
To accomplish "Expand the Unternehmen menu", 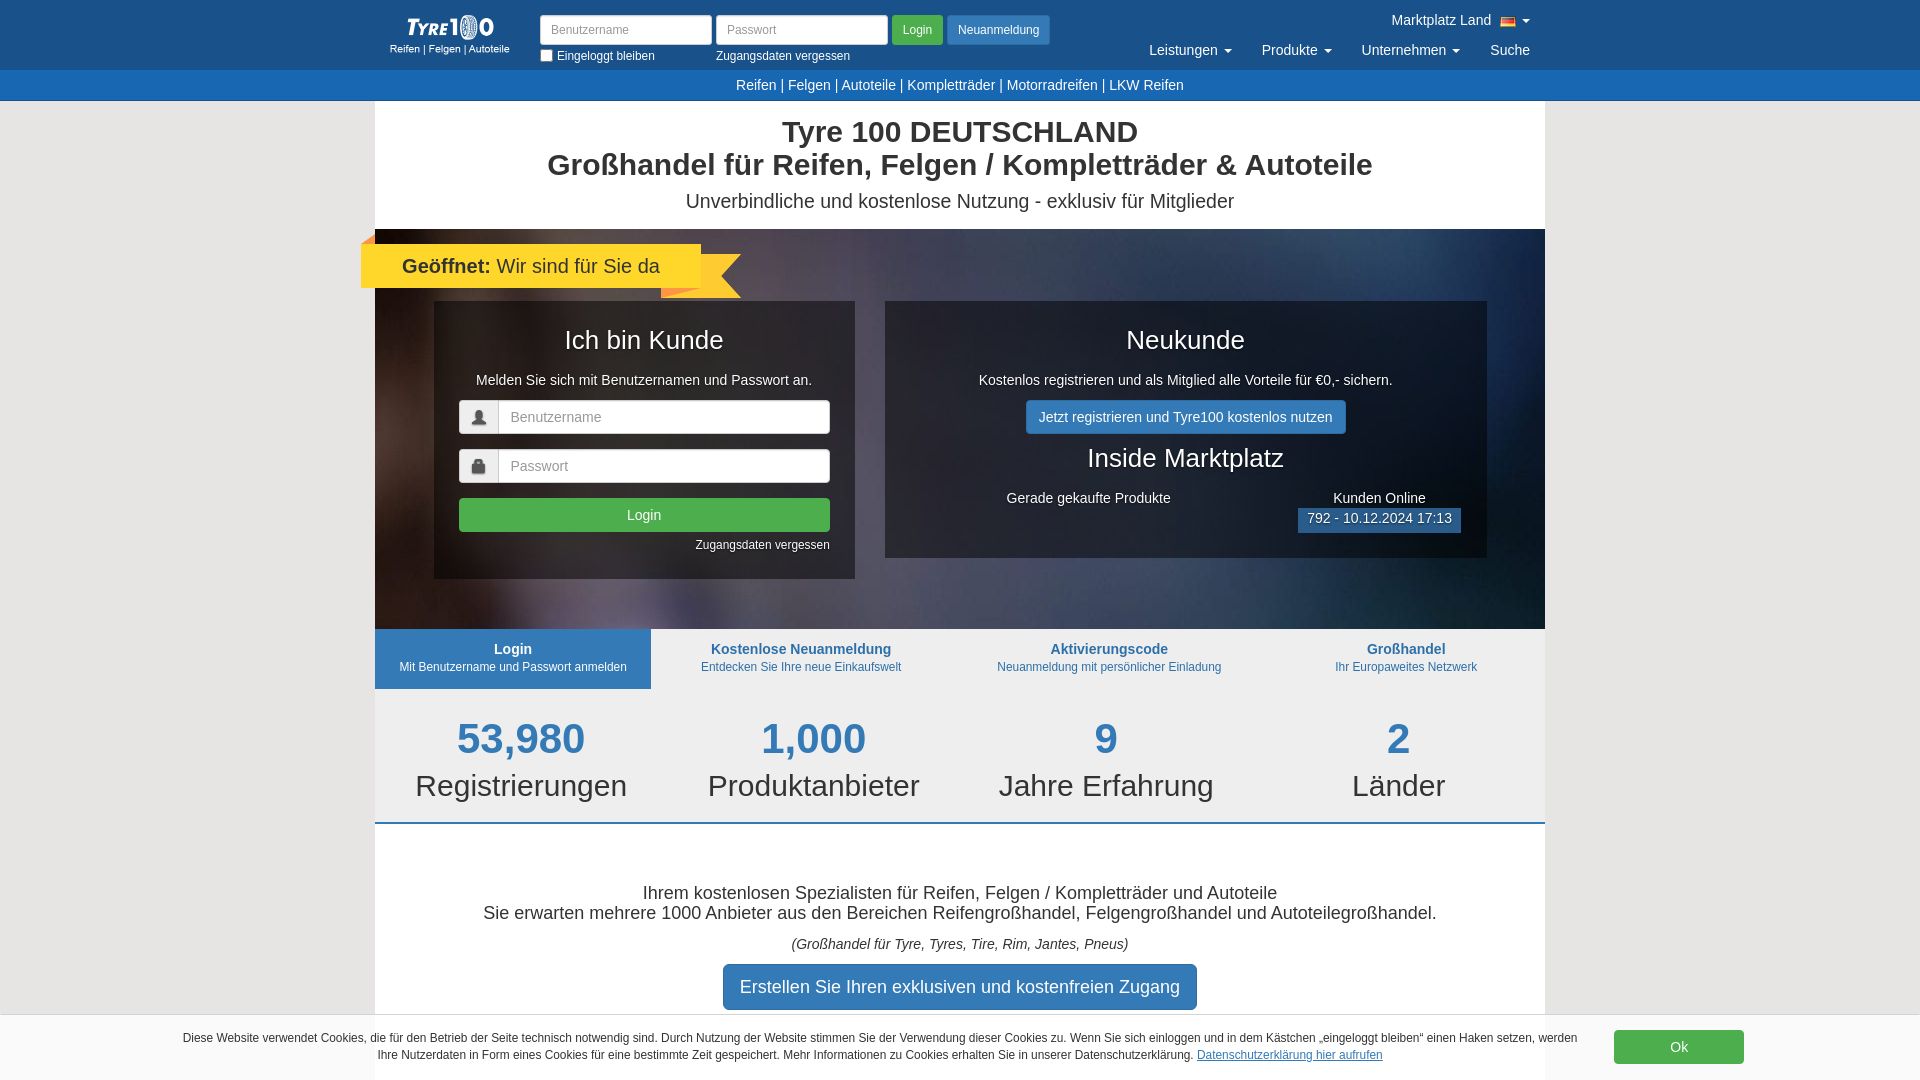I will click(1410, 50).
